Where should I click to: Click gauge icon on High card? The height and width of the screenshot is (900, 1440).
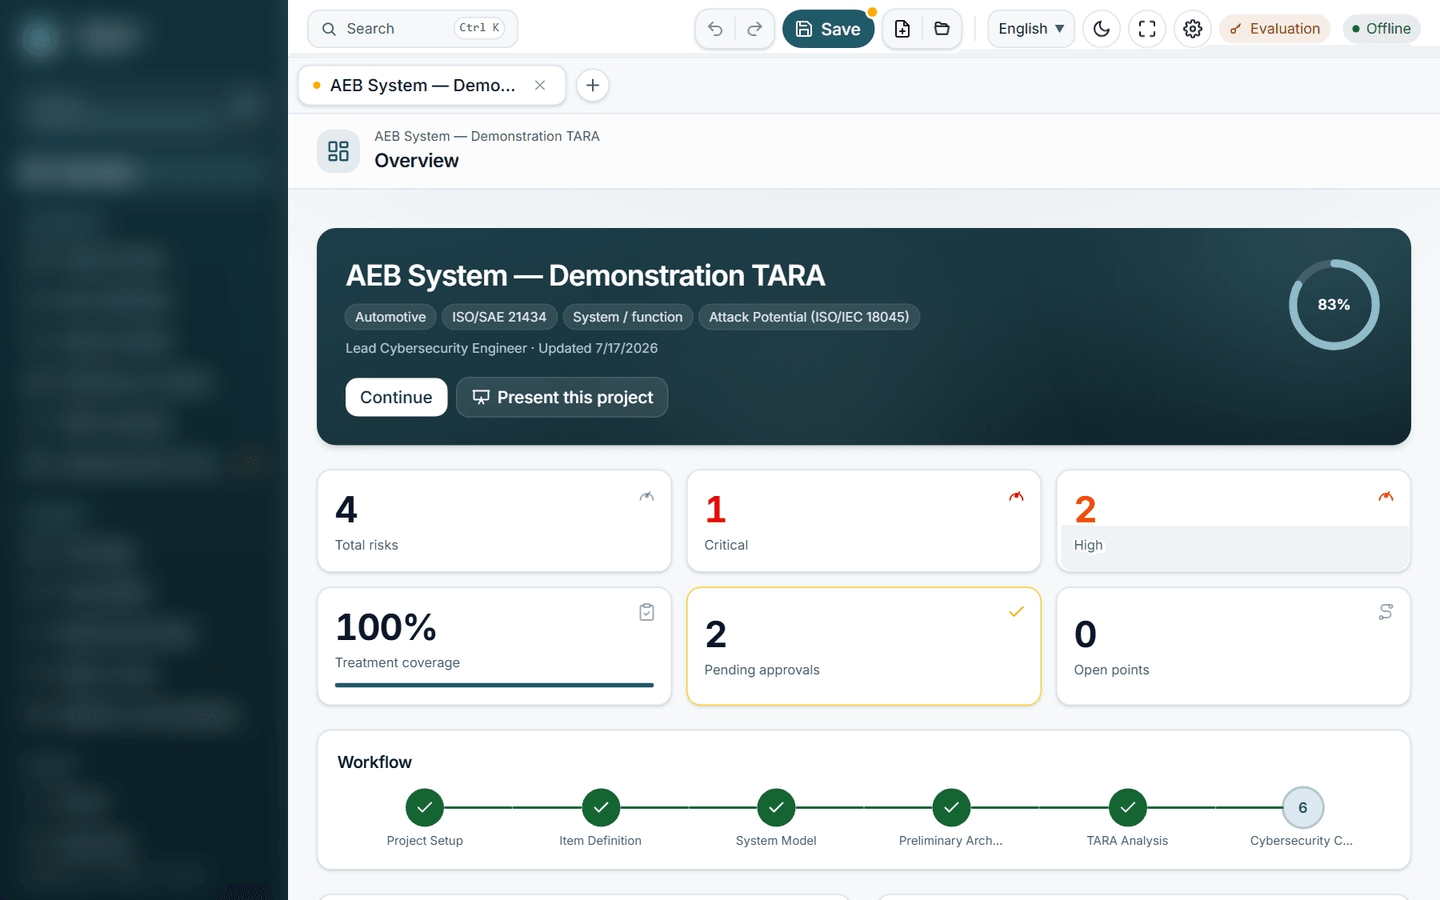(1386, 496)
